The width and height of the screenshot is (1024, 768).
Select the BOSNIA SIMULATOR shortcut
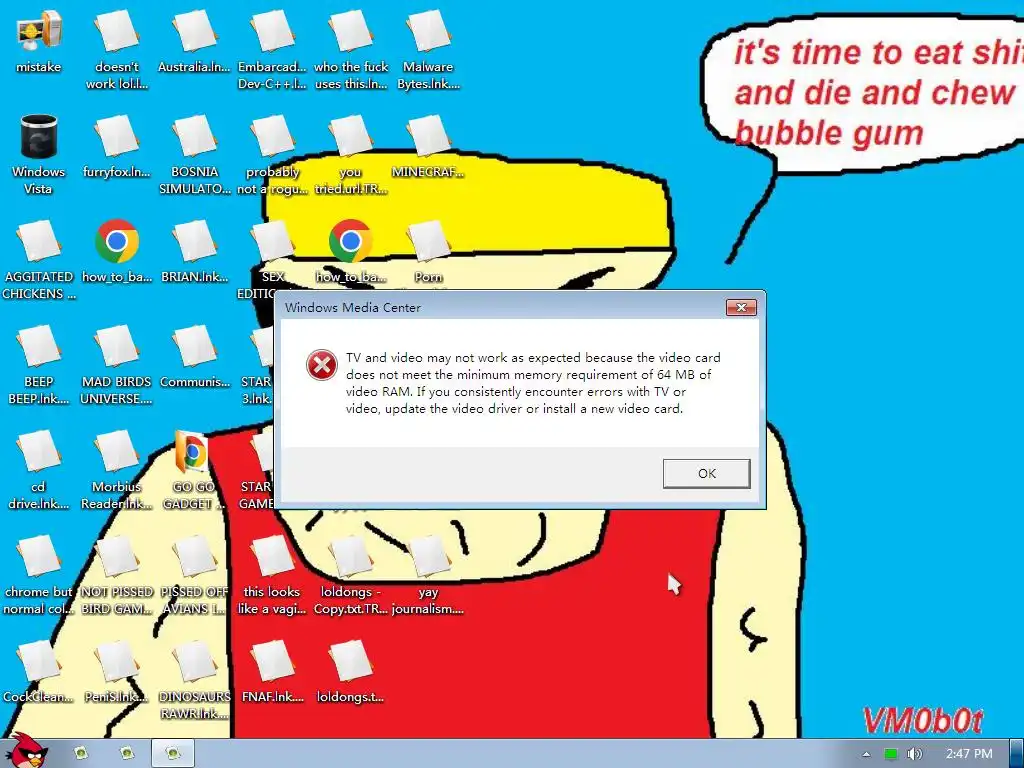[x=195, y=155]
